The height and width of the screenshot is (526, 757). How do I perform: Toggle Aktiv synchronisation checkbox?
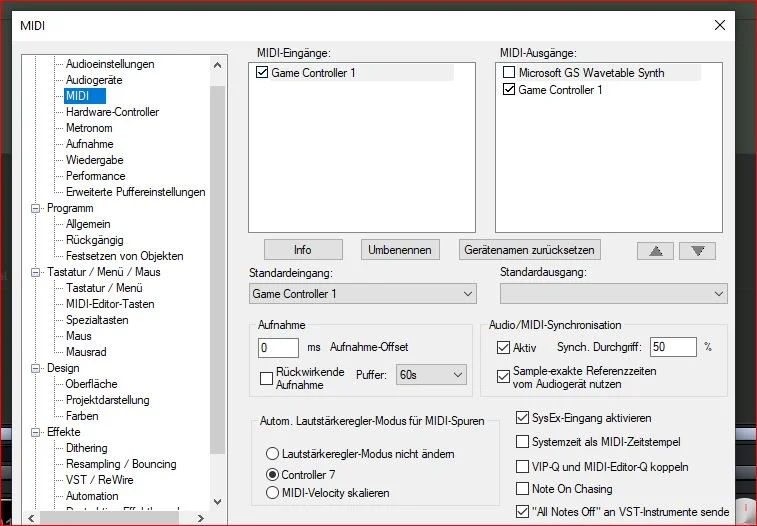pyautogui.click(x=503, y=347)
